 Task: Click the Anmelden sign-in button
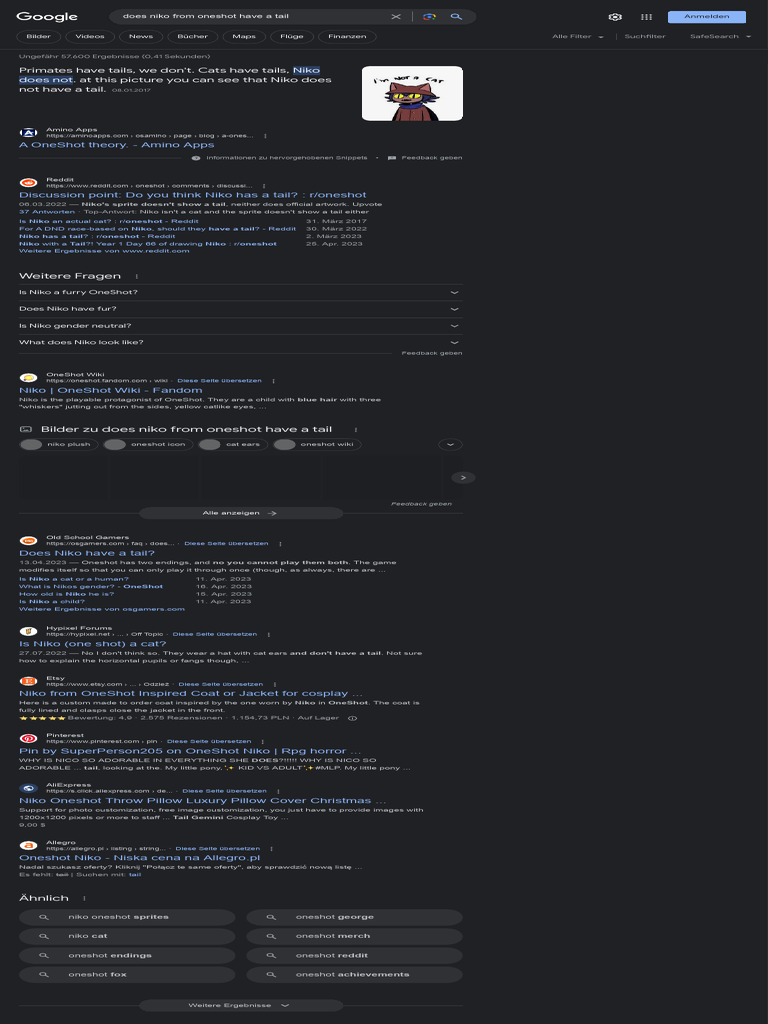coord(707,17)
